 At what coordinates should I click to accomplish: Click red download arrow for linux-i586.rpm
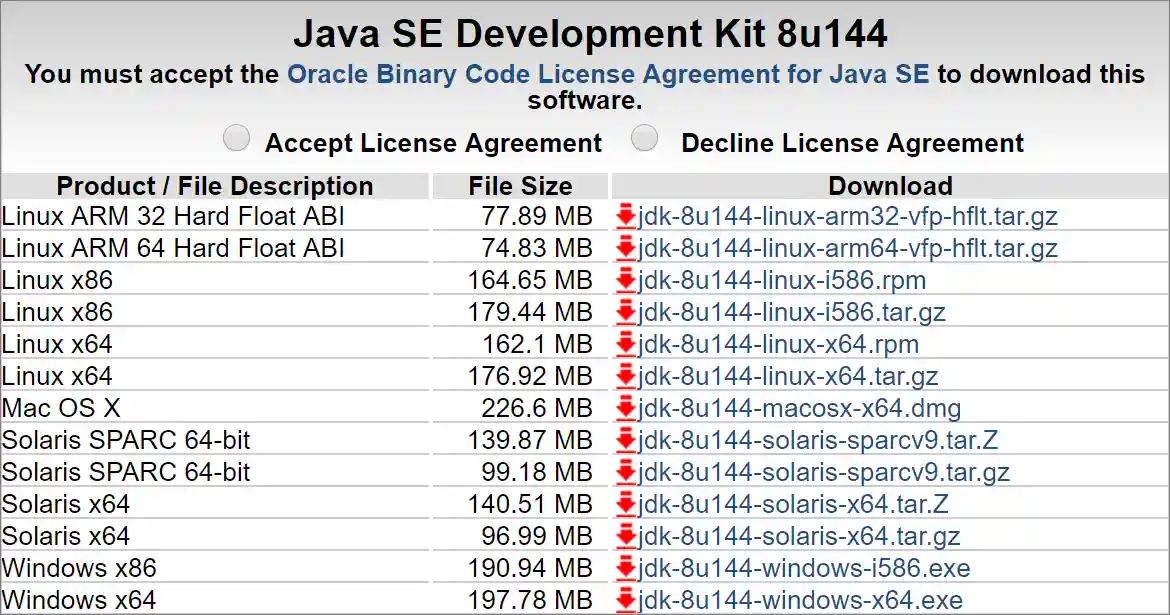626,280
